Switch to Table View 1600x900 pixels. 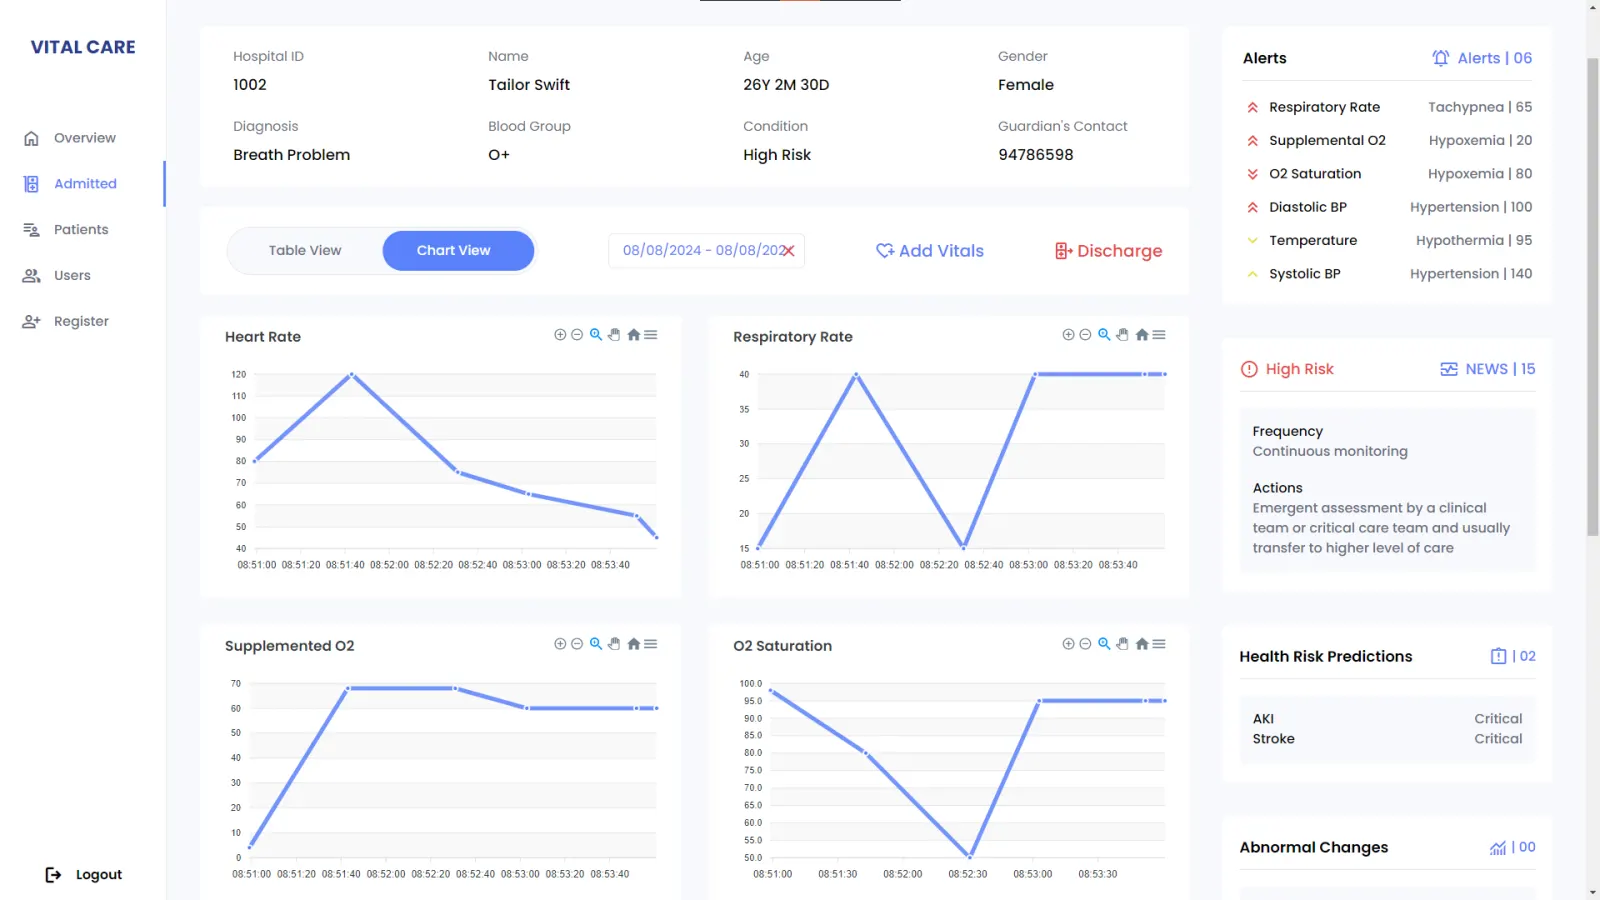305,251
